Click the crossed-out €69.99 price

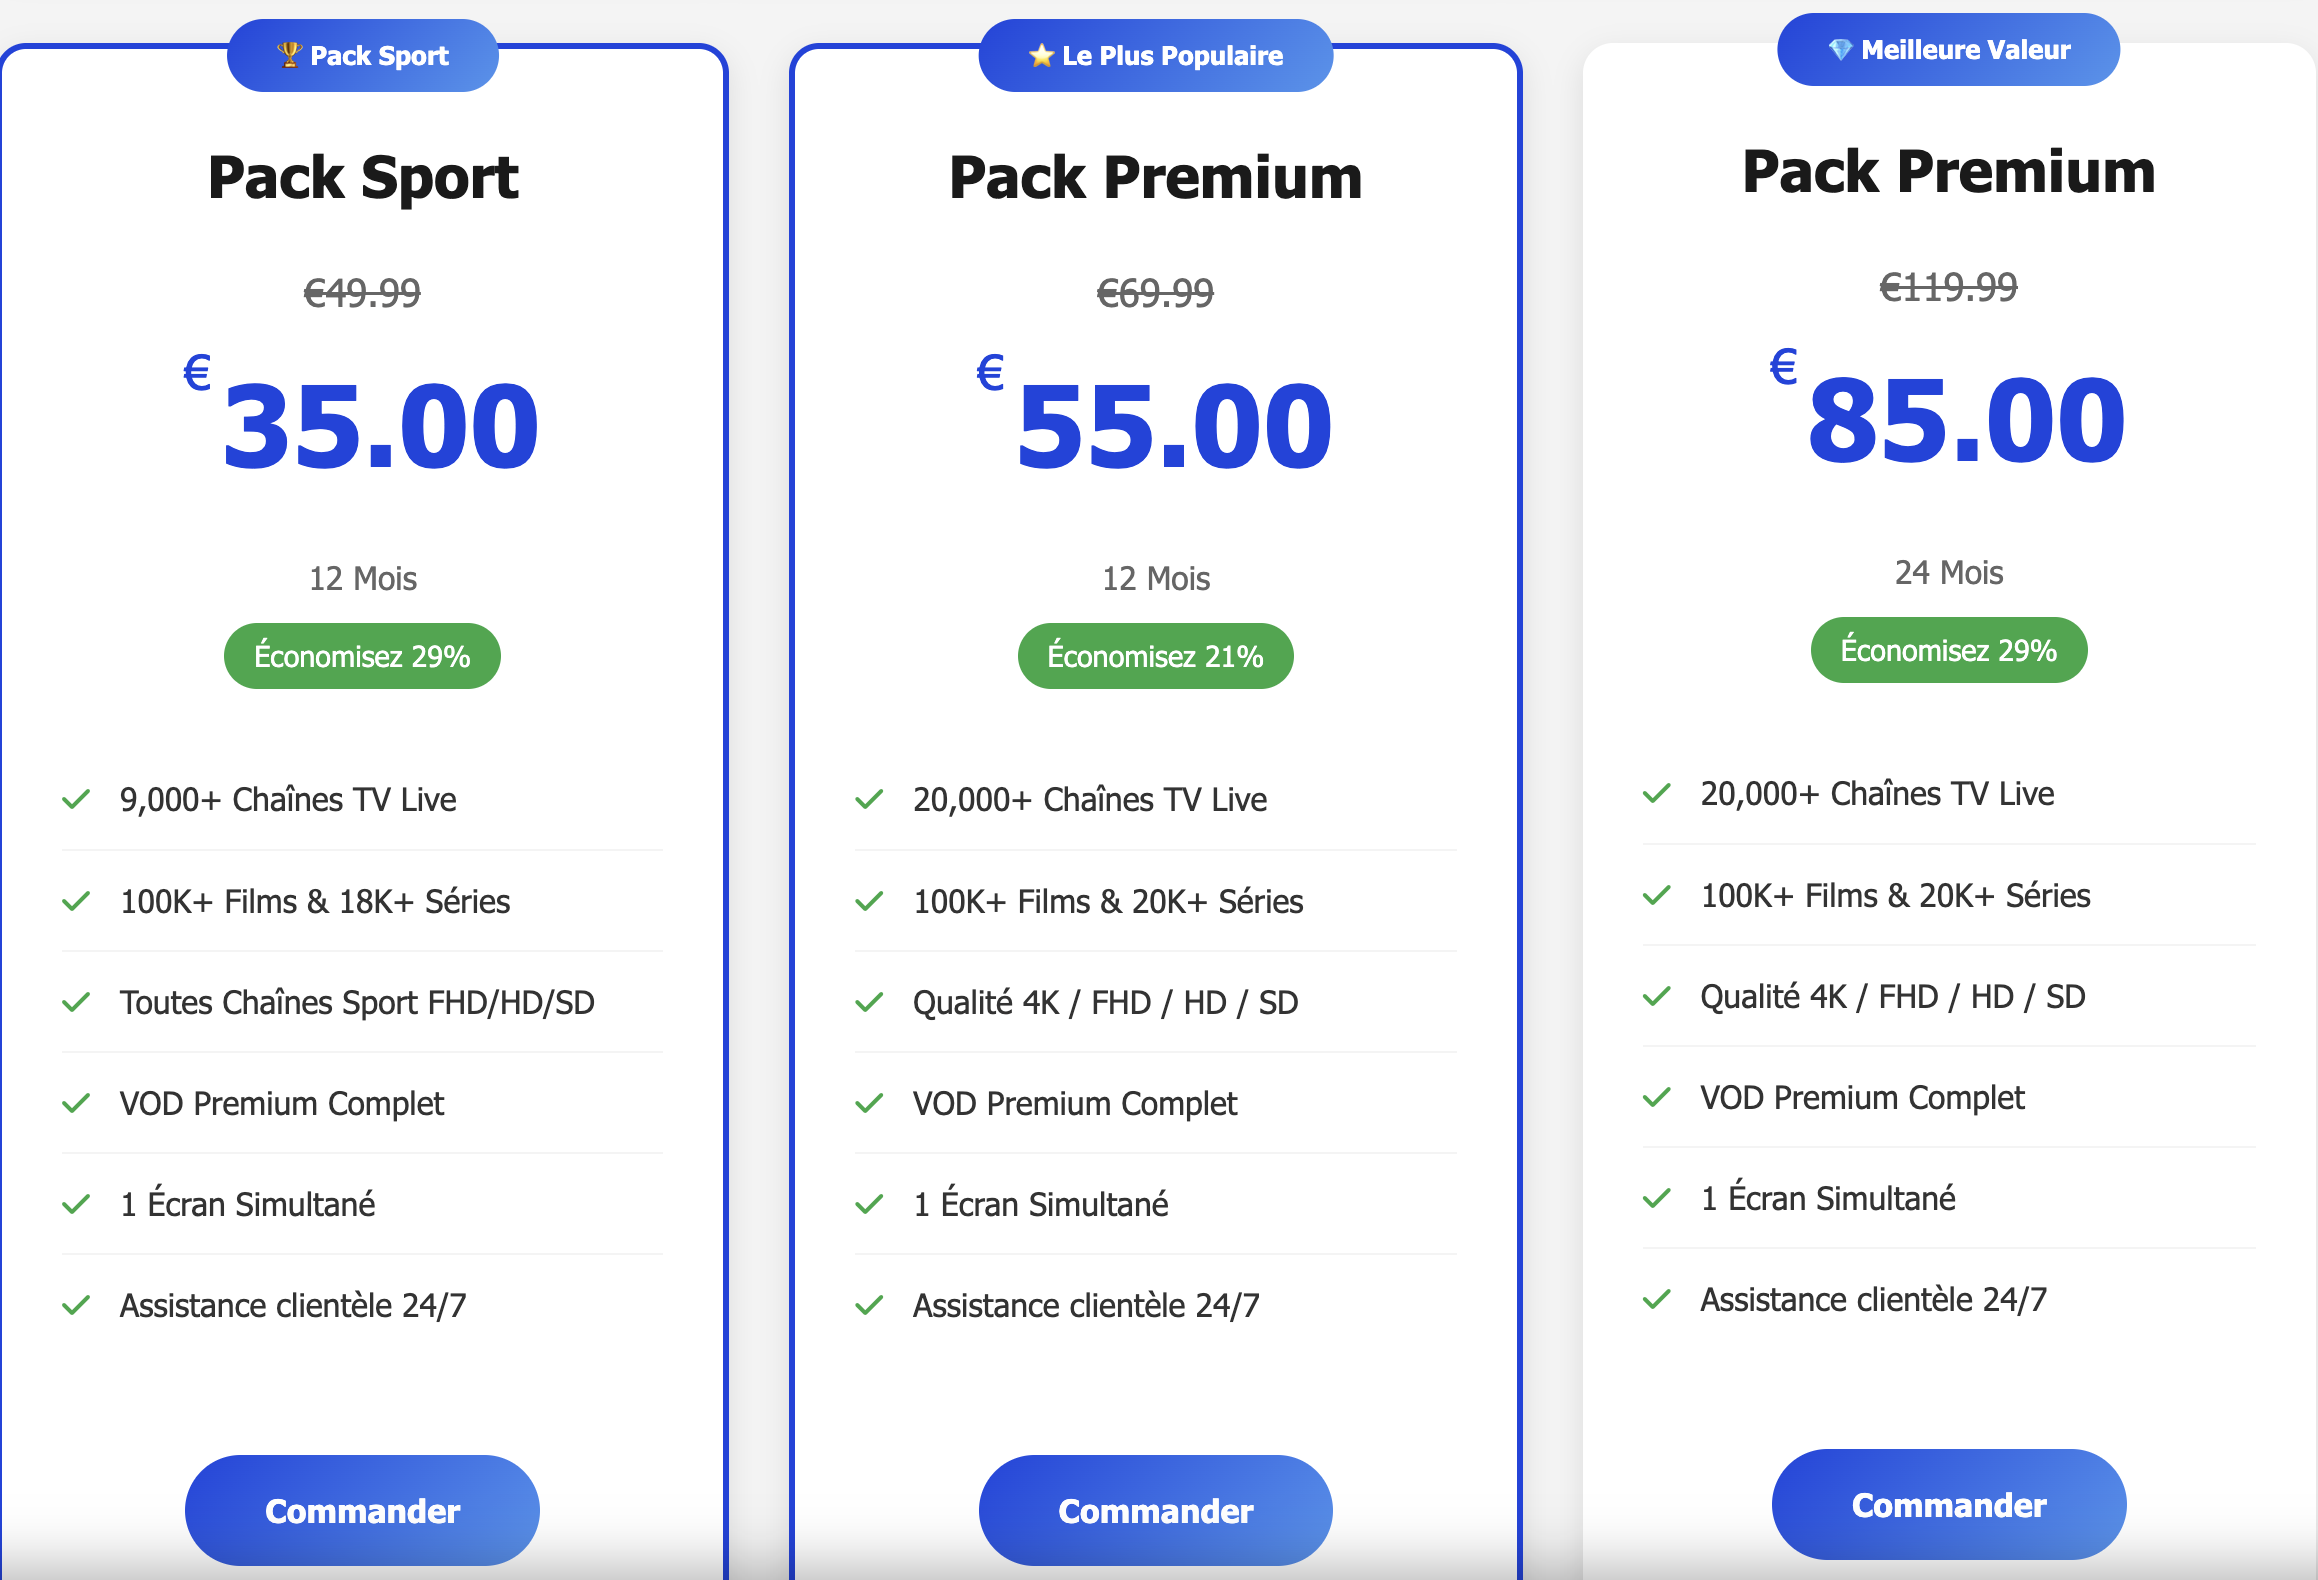click(1155, 292)
